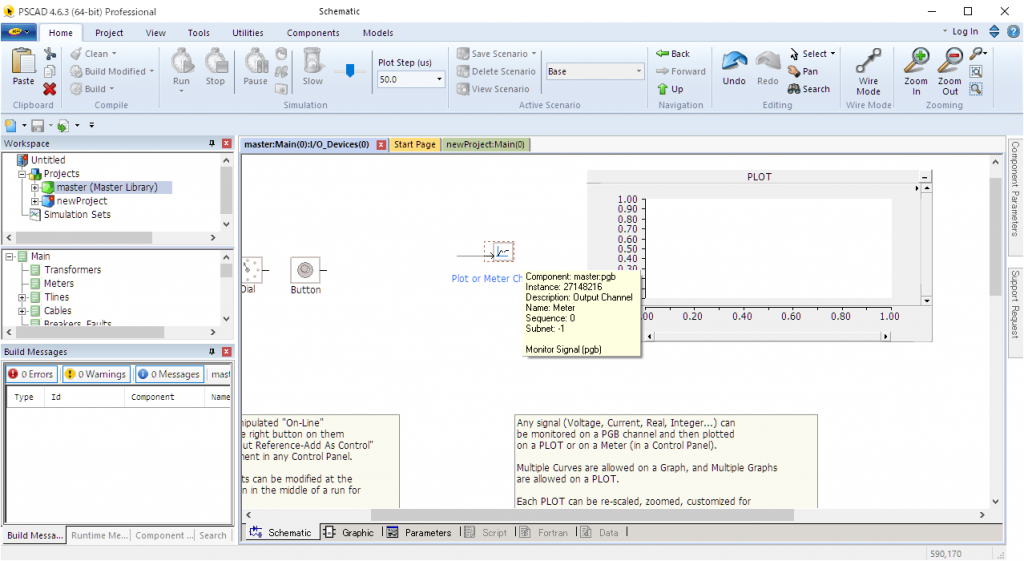Viewport: 1024px width, 561px height.
Task: Toggle the 0 Warnings filter
Action: [96, 374]
